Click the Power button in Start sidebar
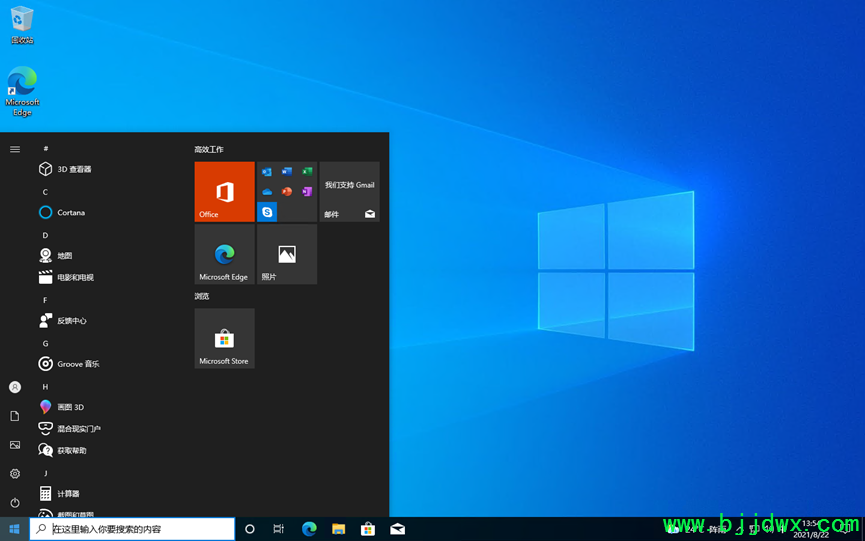This screenshot has height=541, width=865. pyautogui.click(x=15, y=503)
